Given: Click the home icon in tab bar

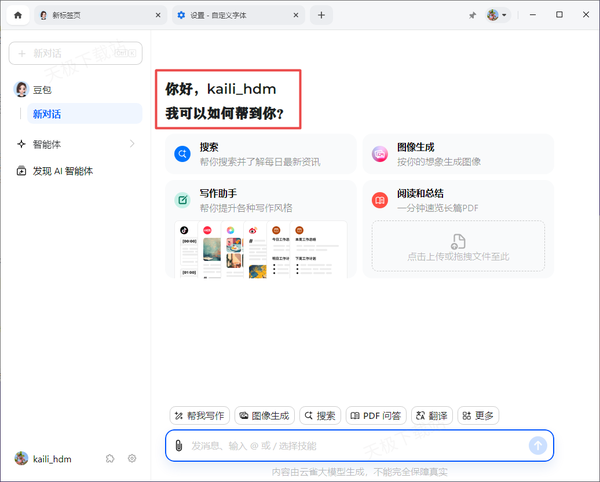Looking at the screenshot, I should pos(17,15).
